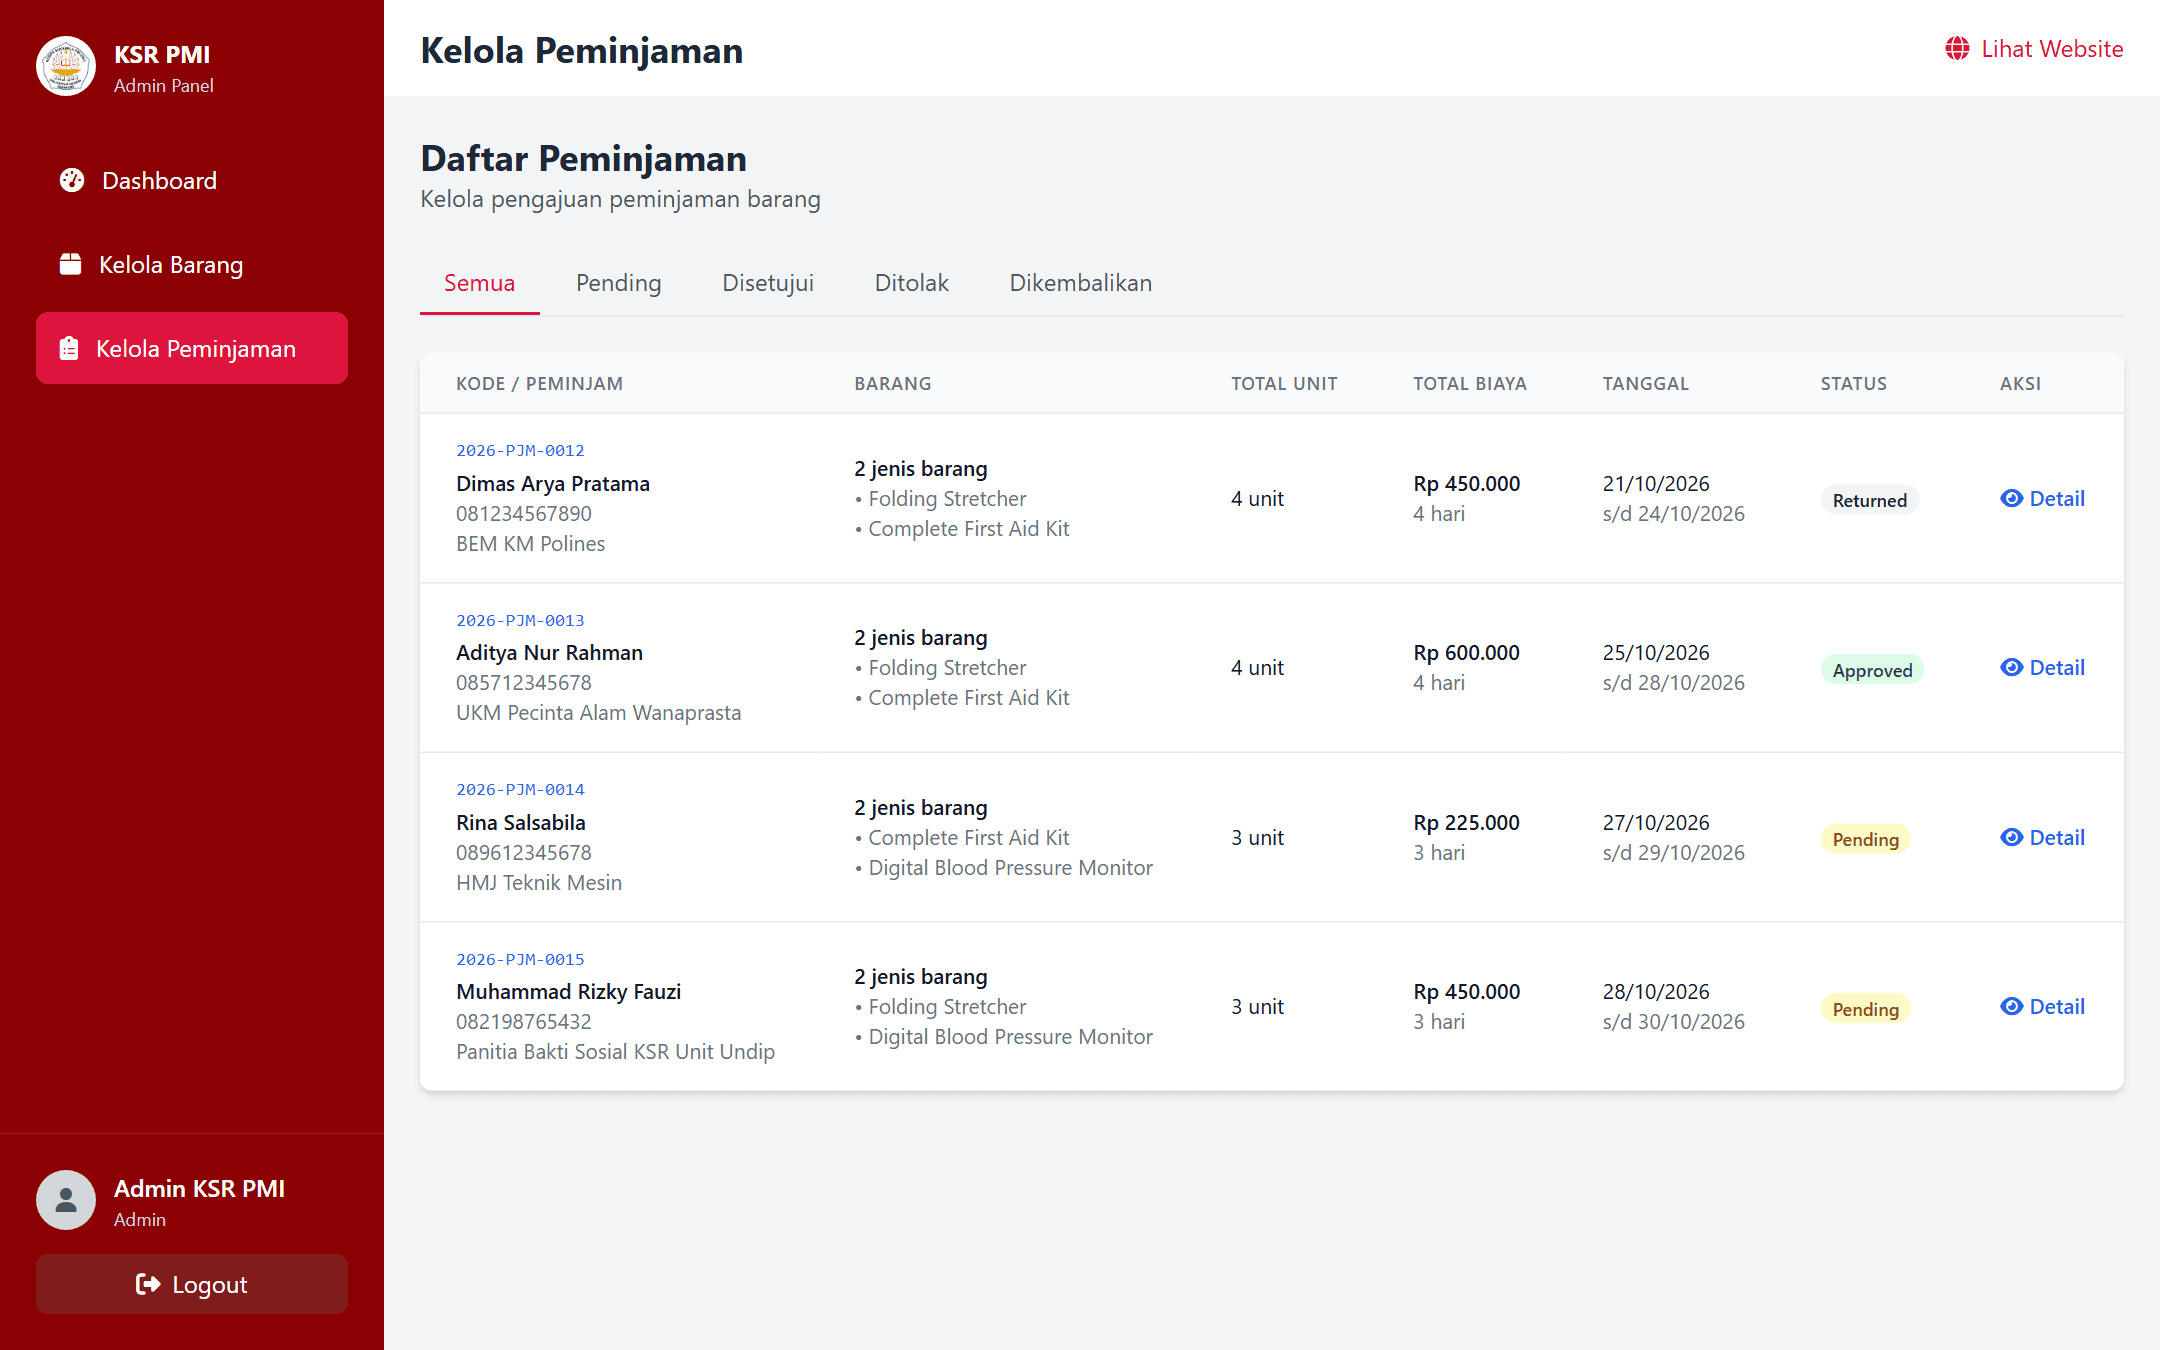
Task: Open Detail for Aditya Nur Rahman
Action: pyautogui.click(x=2042, y=667)
